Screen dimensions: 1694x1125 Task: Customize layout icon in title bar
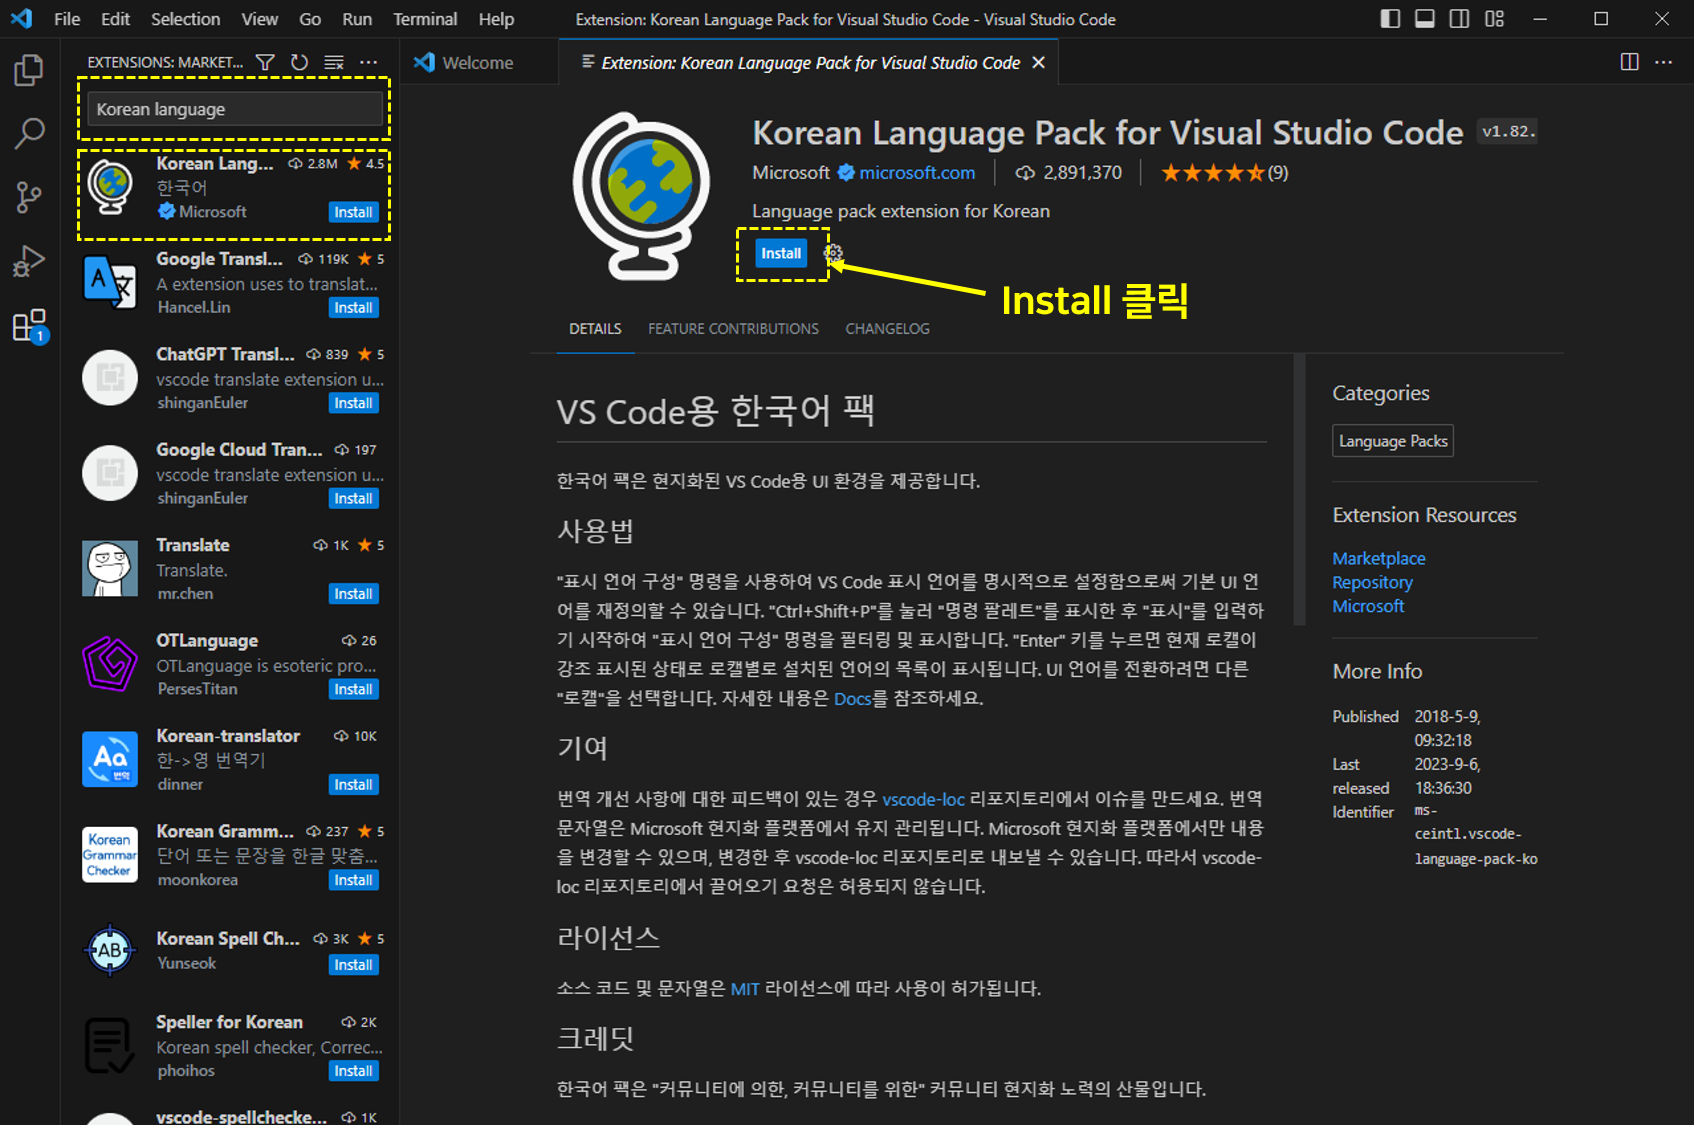point(1494,19)
